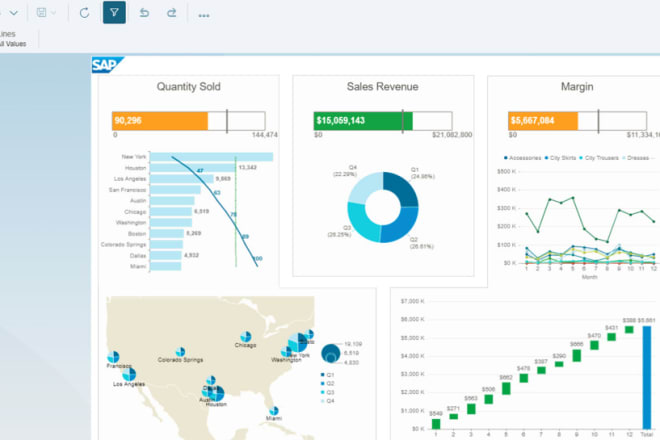660x440 pixels.
Task: Click the Q2 map legend entry
Action: click(327, 384)
